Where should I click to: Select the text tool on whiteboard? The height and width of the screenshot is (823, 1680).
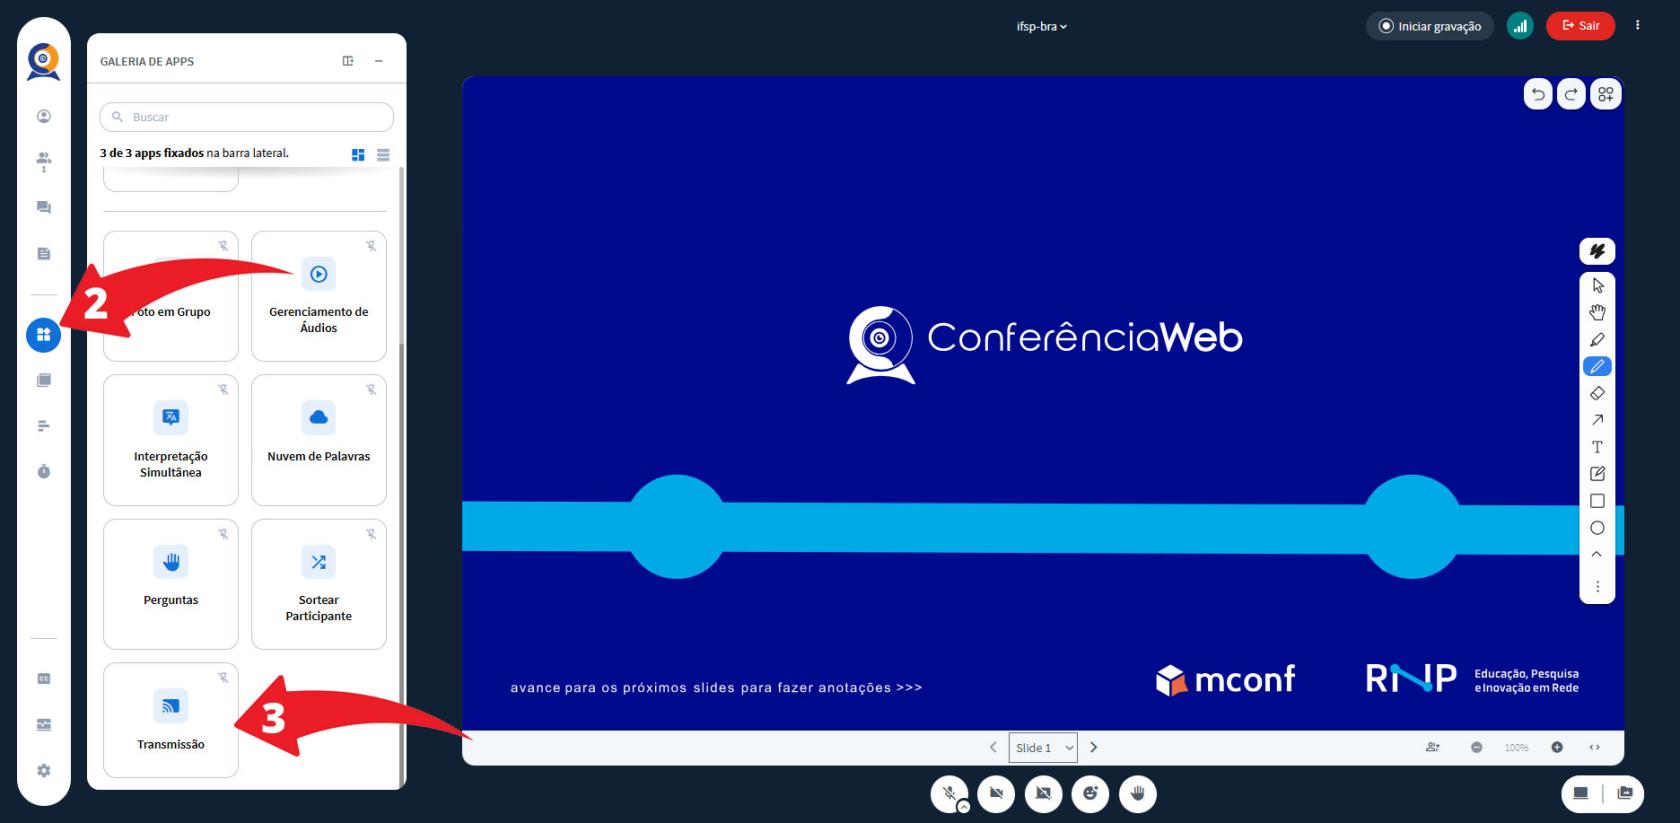1597,447
